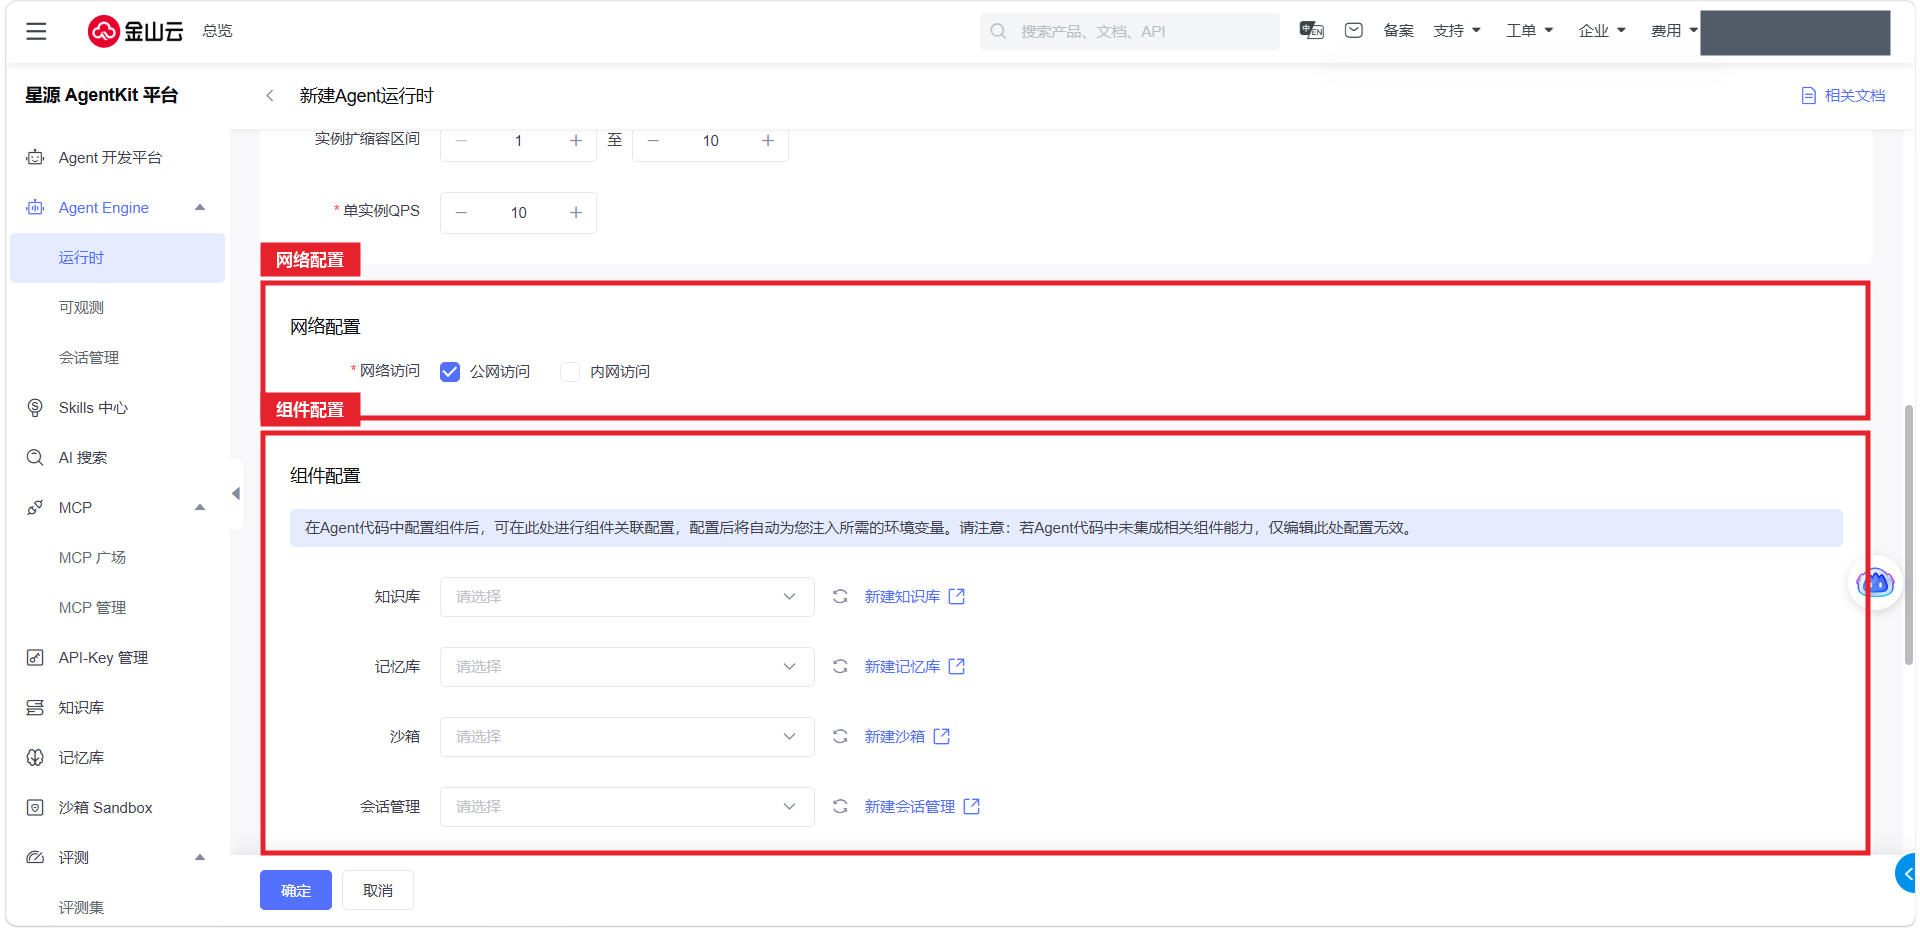Collapse the 评测 menu group
1920x930 pixels.
click(200, 857)
